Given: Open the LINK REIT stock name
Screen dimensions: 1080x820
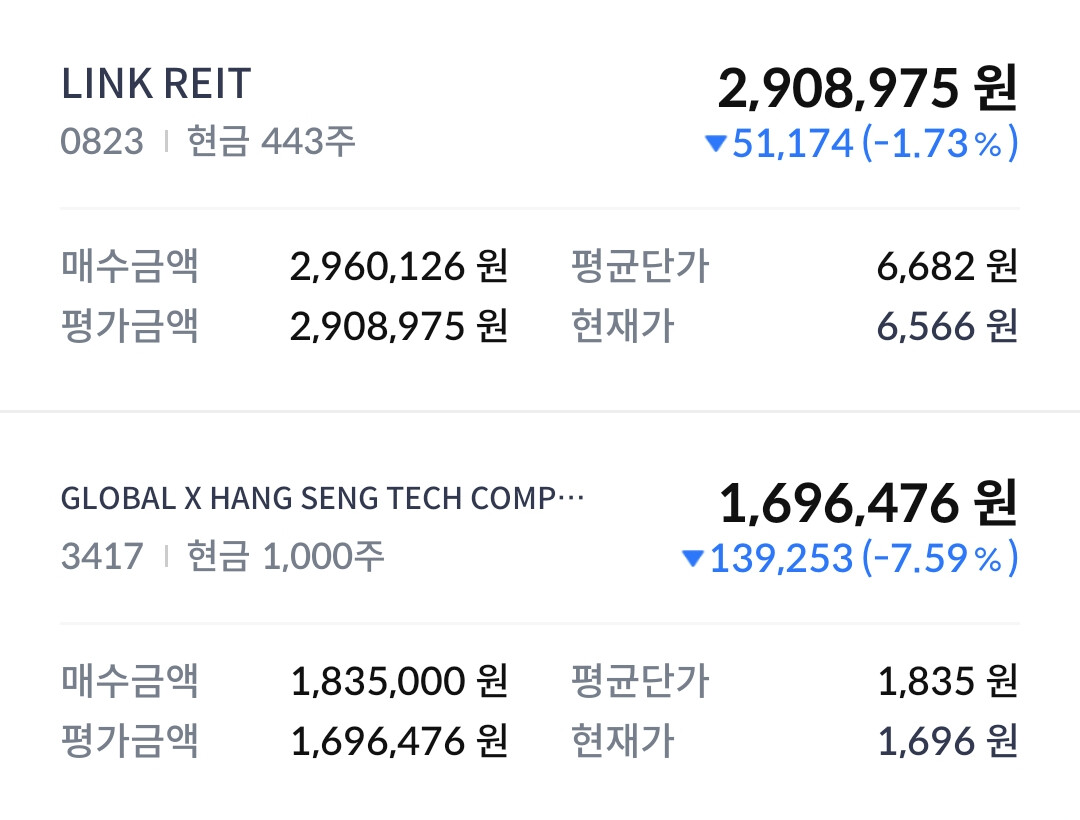Looking at the screenshot, I should coord(156,85).
